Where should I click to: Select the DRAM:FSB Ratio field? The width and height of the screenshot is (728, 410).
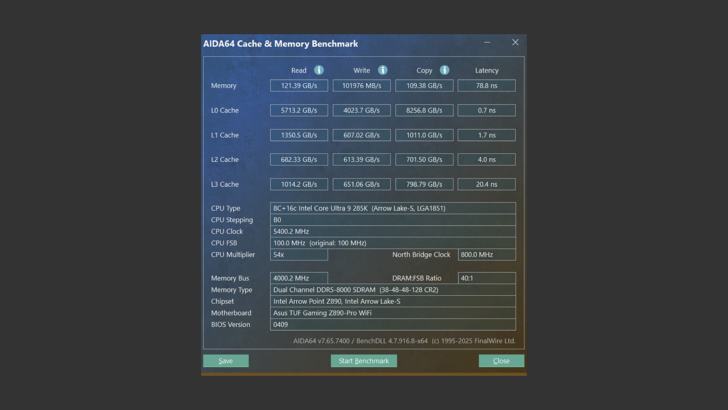click(486, 278)
